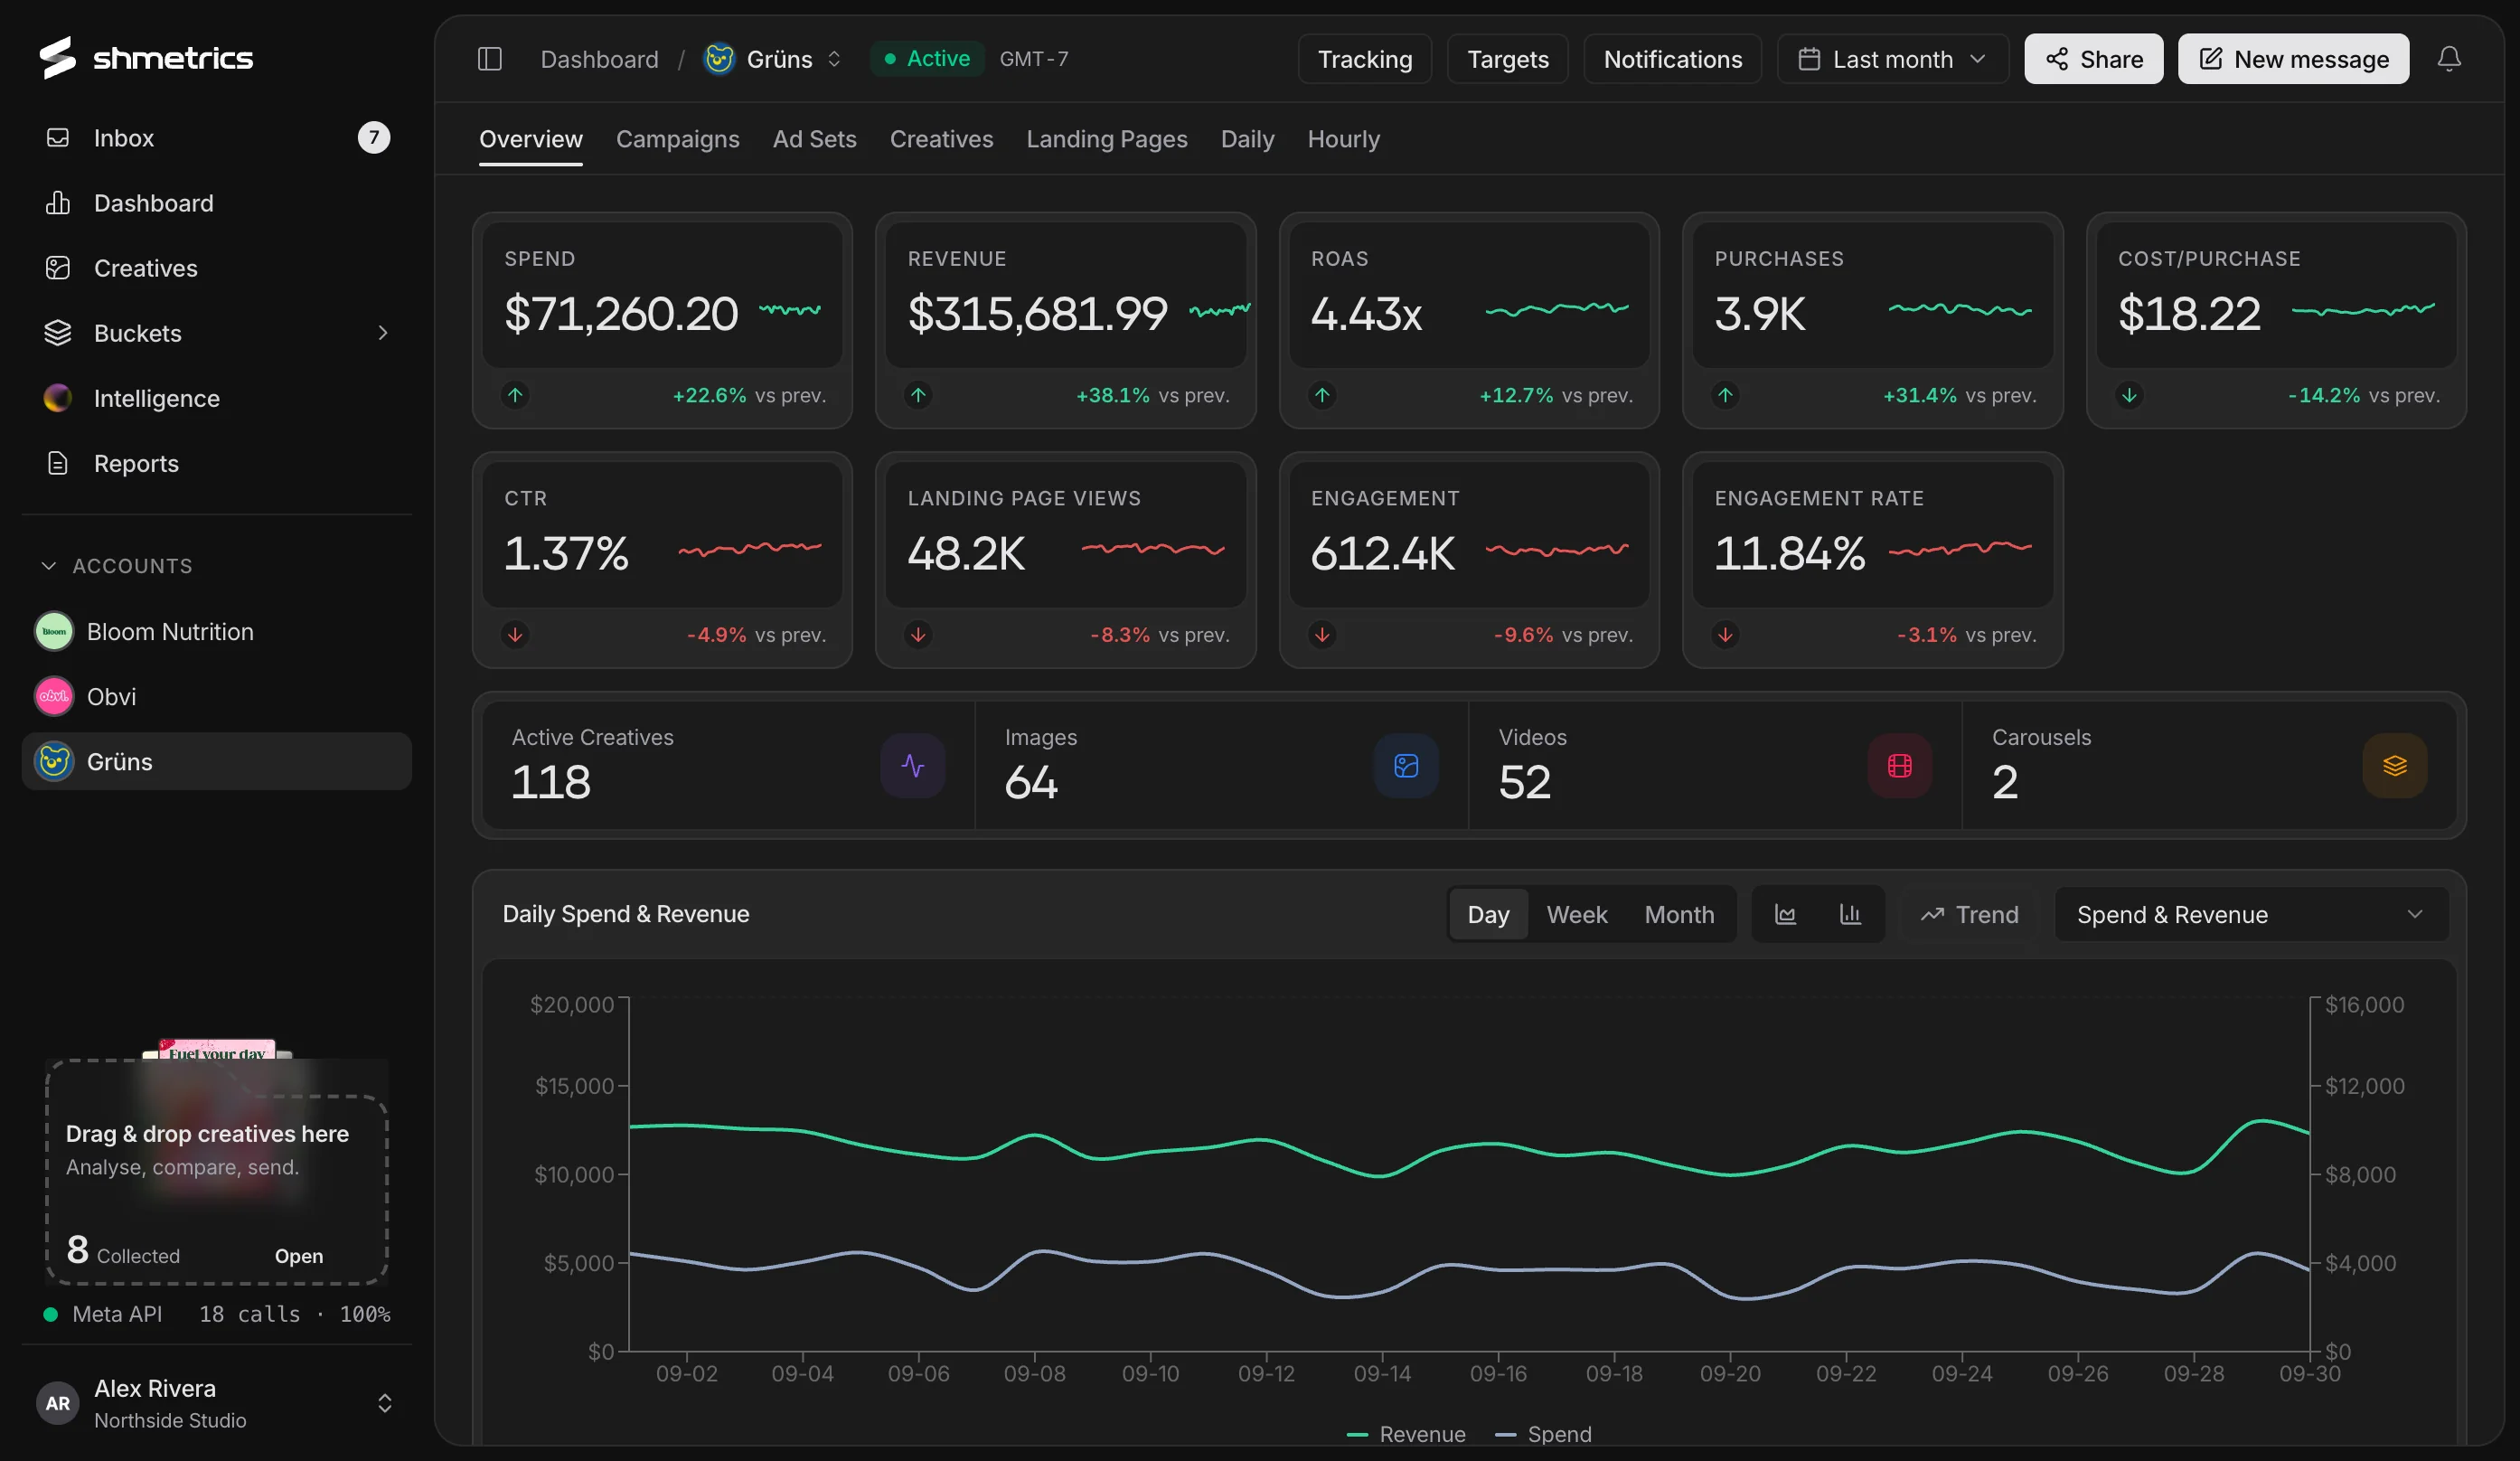Screen dimensions: 2520x1461
Task: Set chart granularity to Week
Action: [1576, 914]
